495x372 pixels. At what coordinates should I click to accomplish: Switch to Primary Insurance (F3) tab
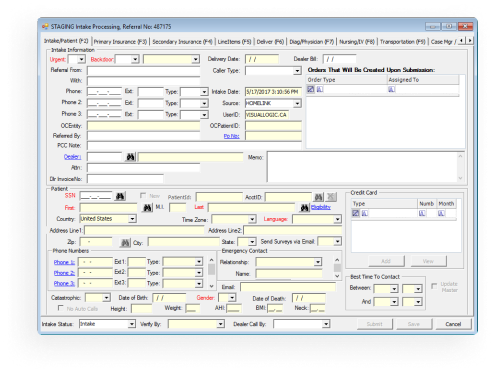point(120,42)
